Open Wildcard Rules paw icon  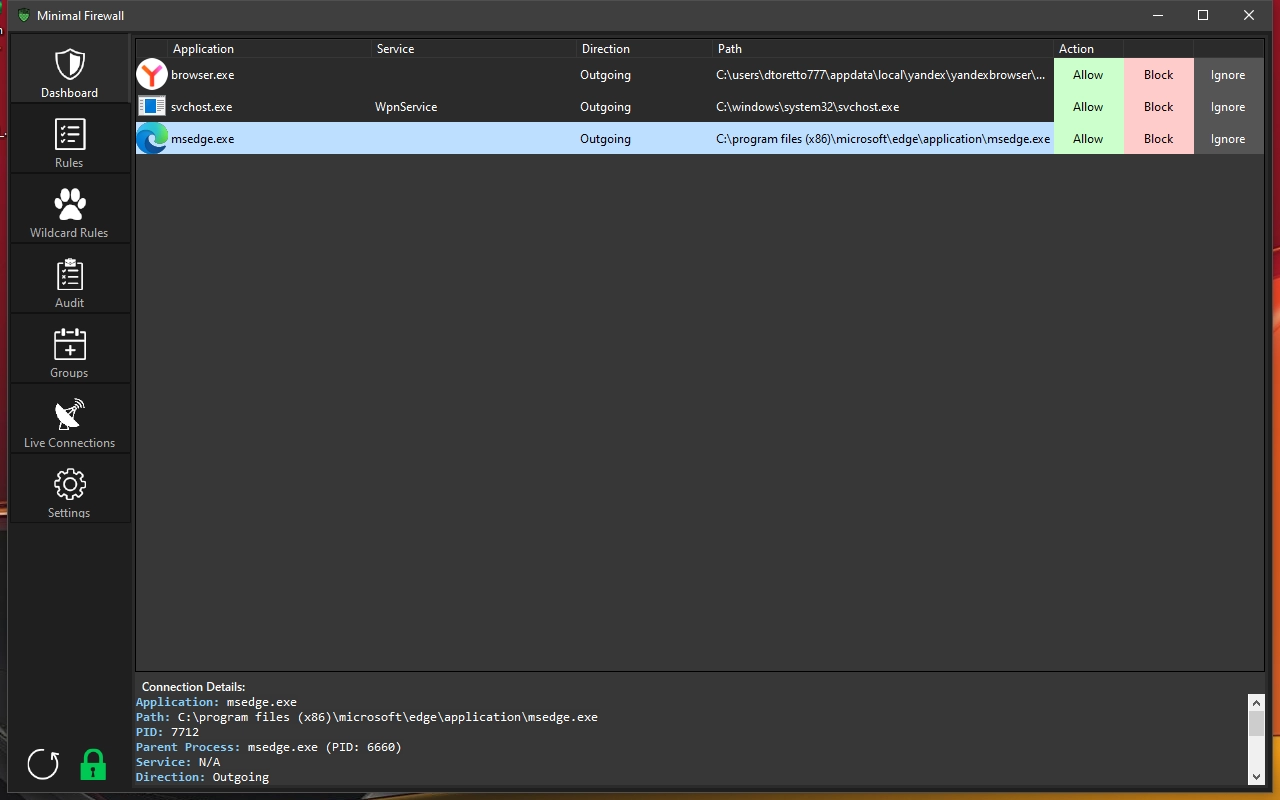pyautogui.click(x=70, y=205)
